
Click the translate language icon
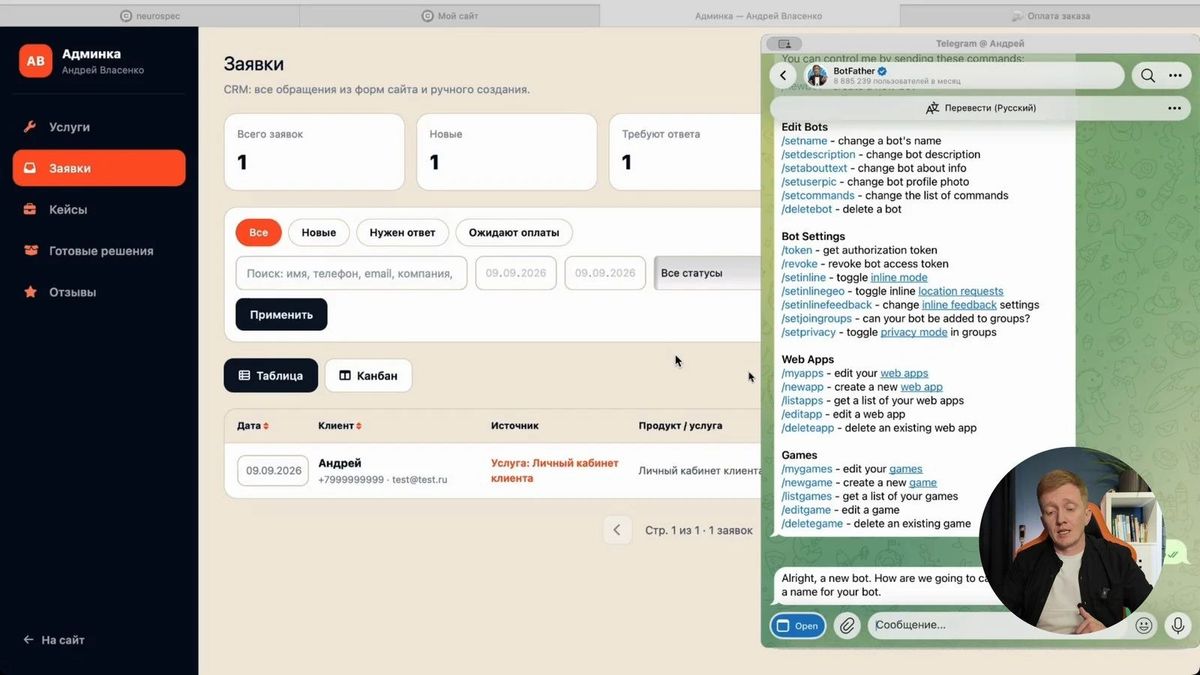click(932, 108)
